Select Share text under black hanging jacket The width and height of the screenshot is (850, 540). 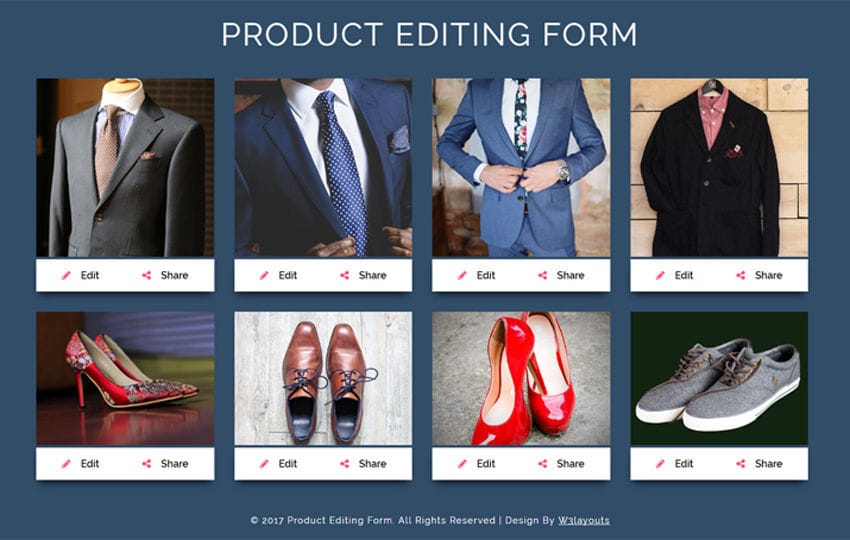pos(768,275)
